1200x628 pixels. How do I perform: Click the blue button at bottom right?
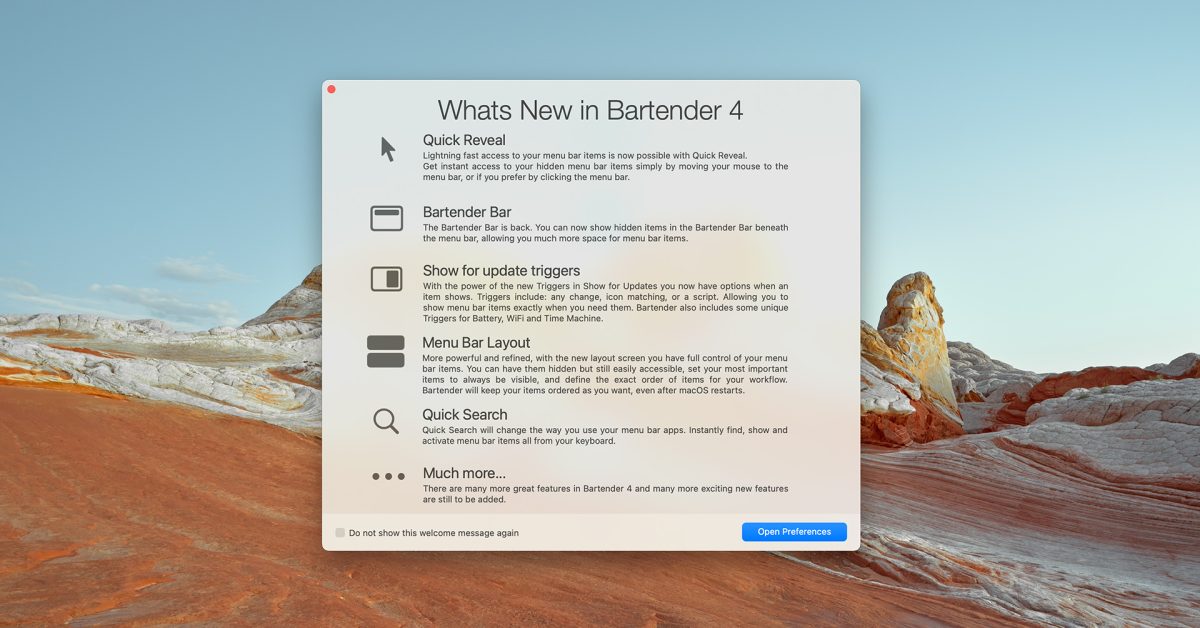point(794,531)
